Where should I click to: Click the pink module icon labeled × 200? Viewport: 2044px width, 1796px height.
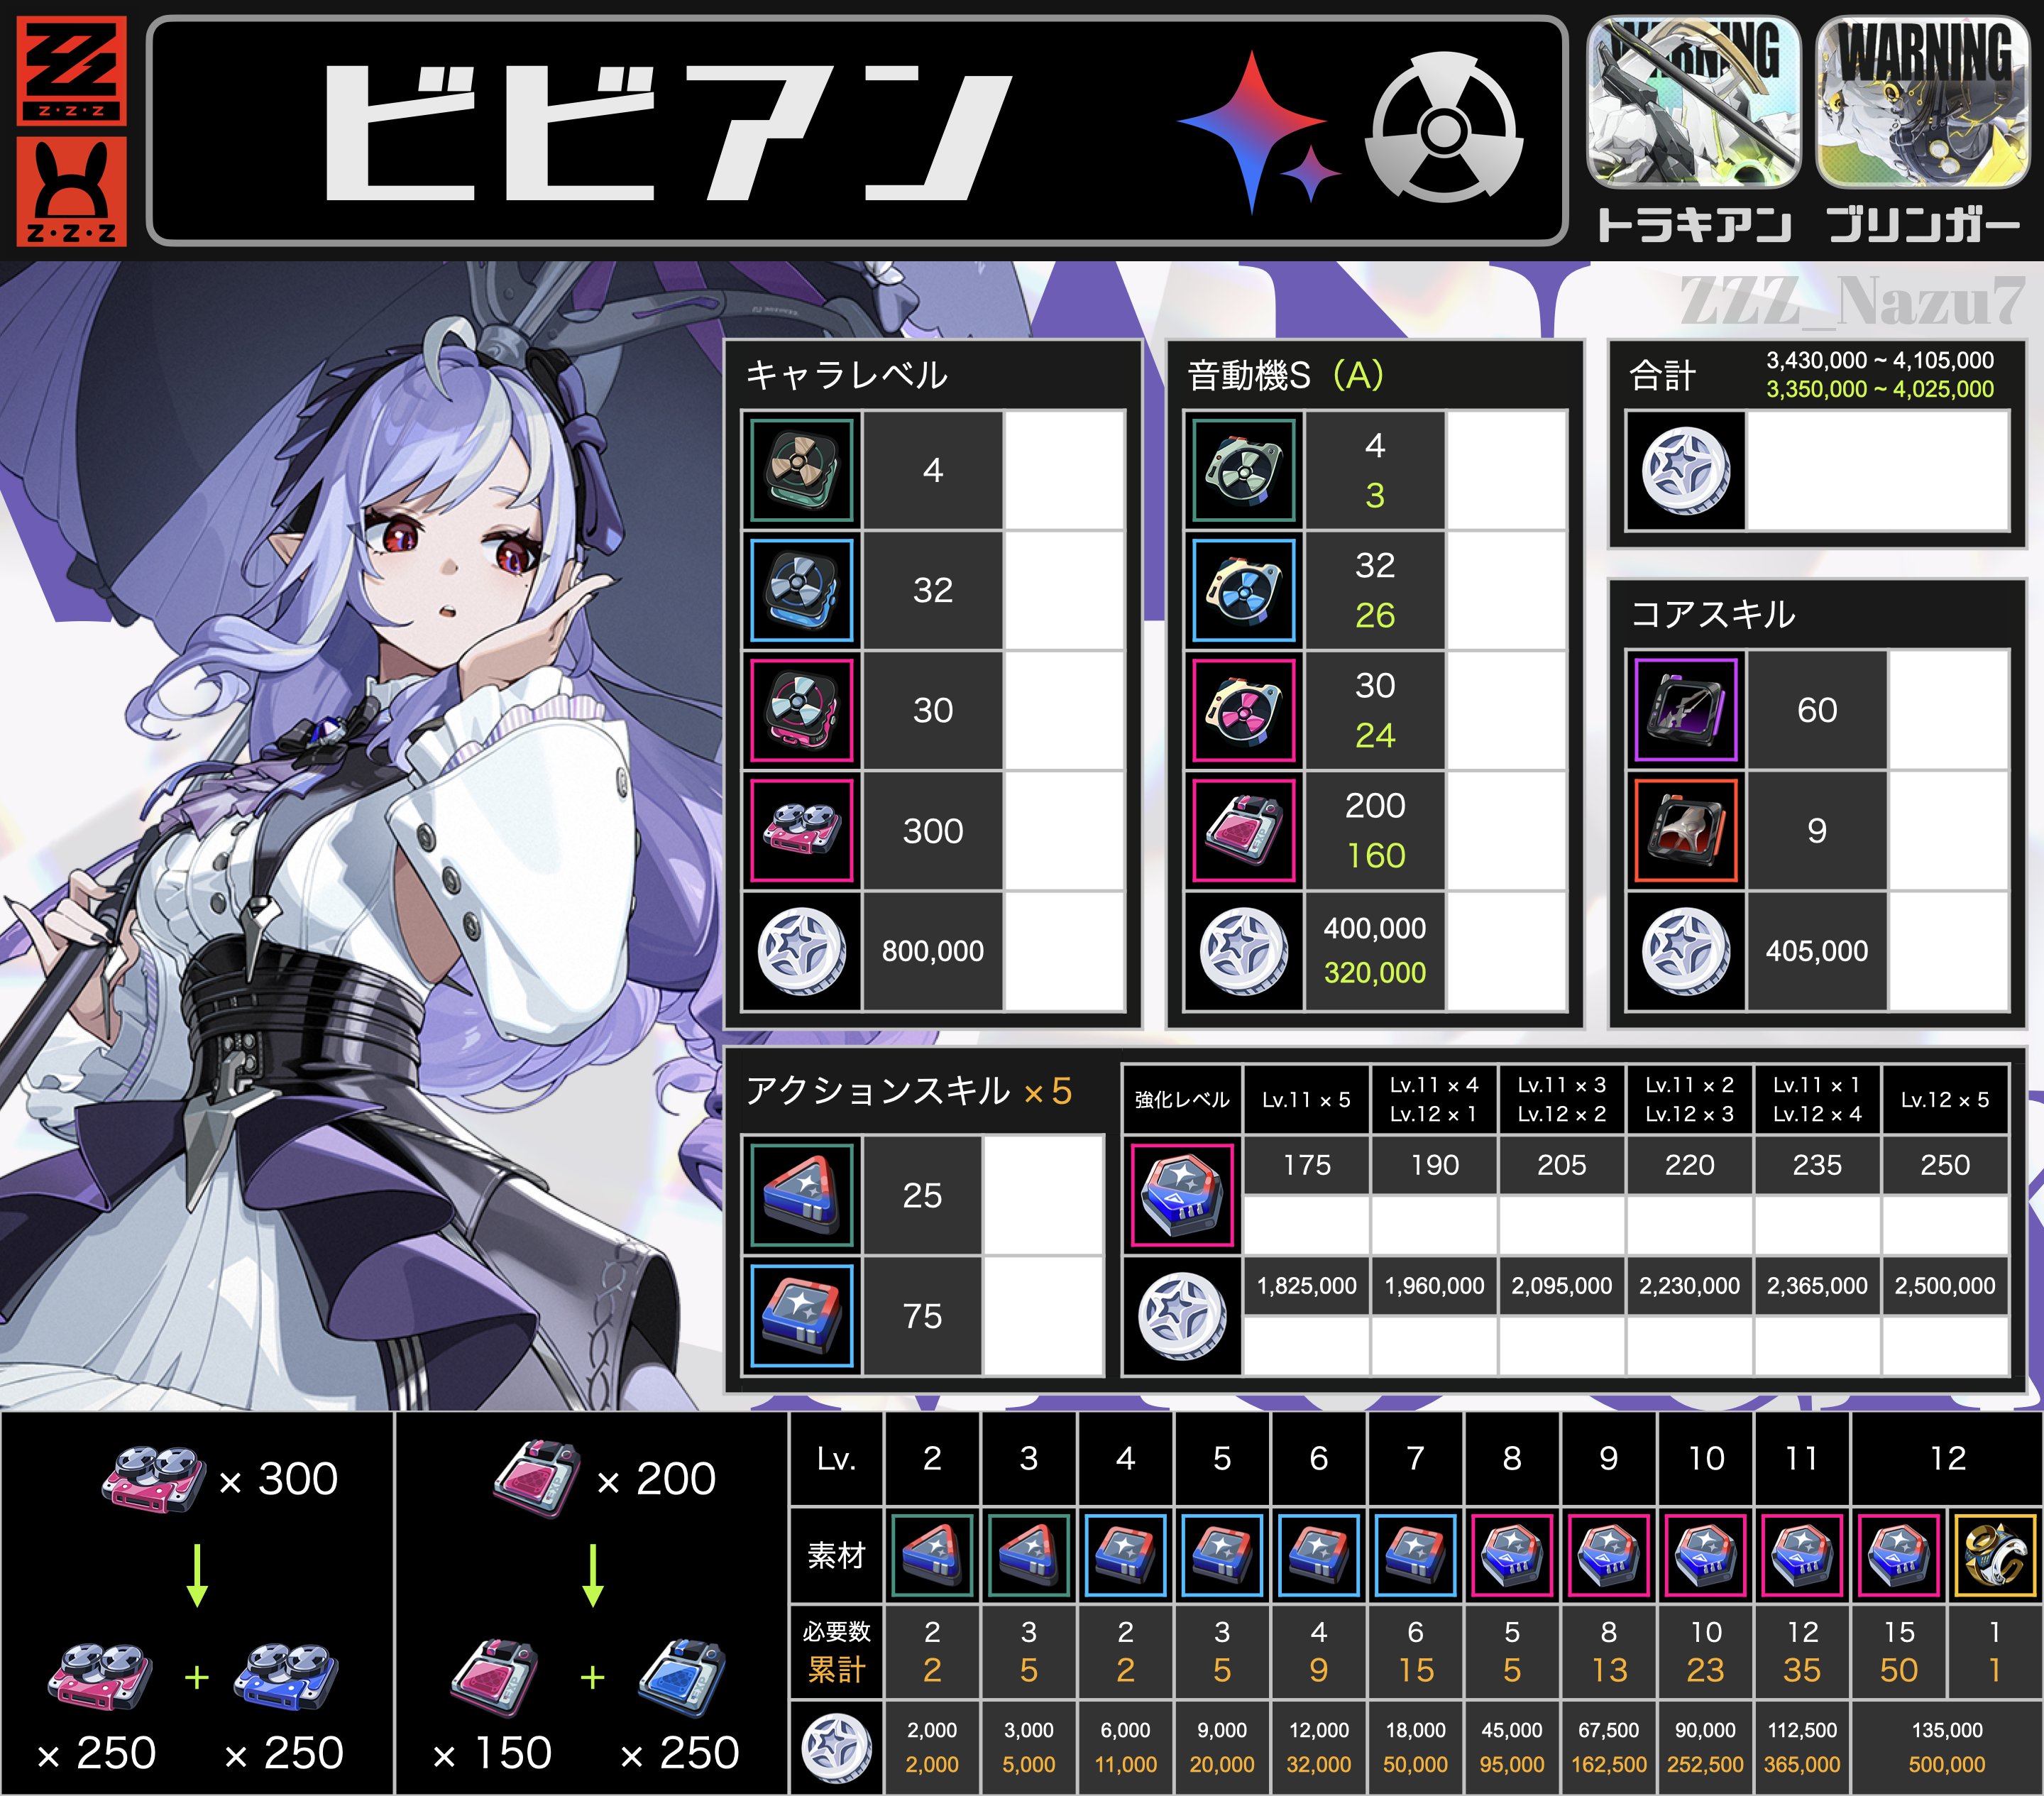[x=537, y=1478]
